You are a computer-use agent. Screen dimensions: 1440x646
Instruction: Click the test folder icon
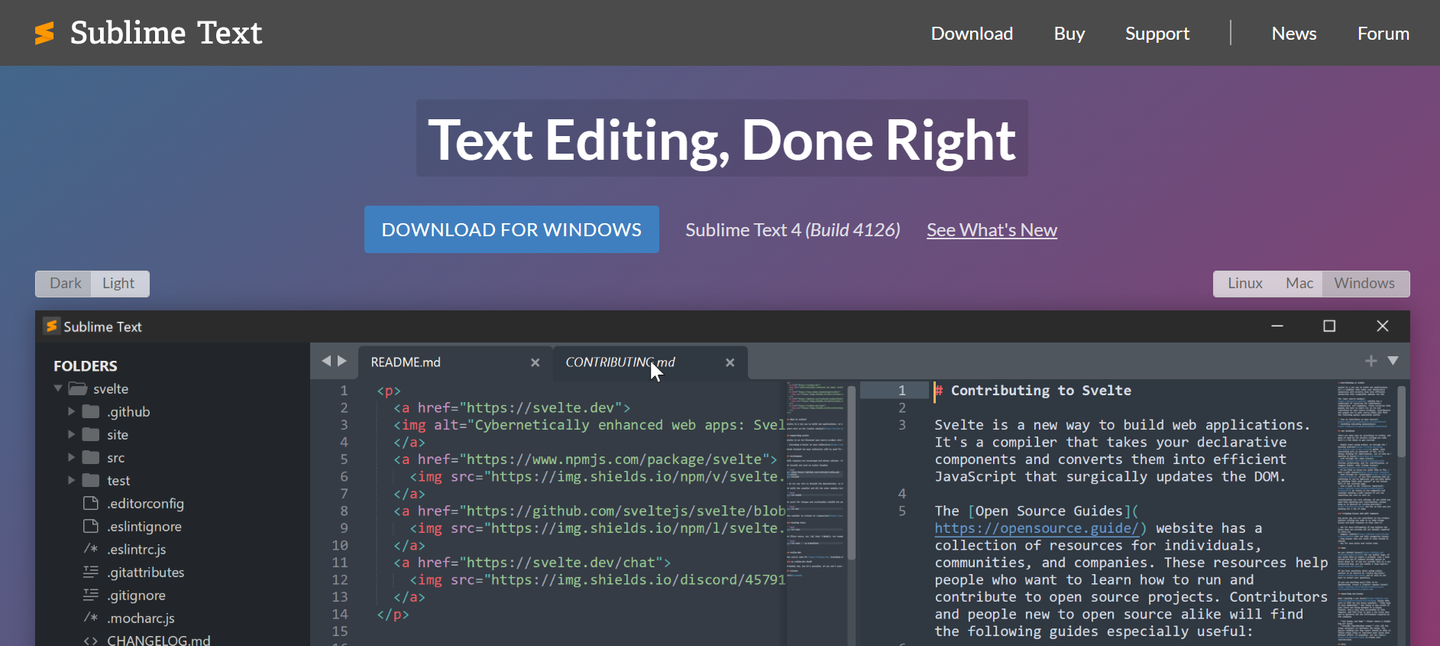91,480
